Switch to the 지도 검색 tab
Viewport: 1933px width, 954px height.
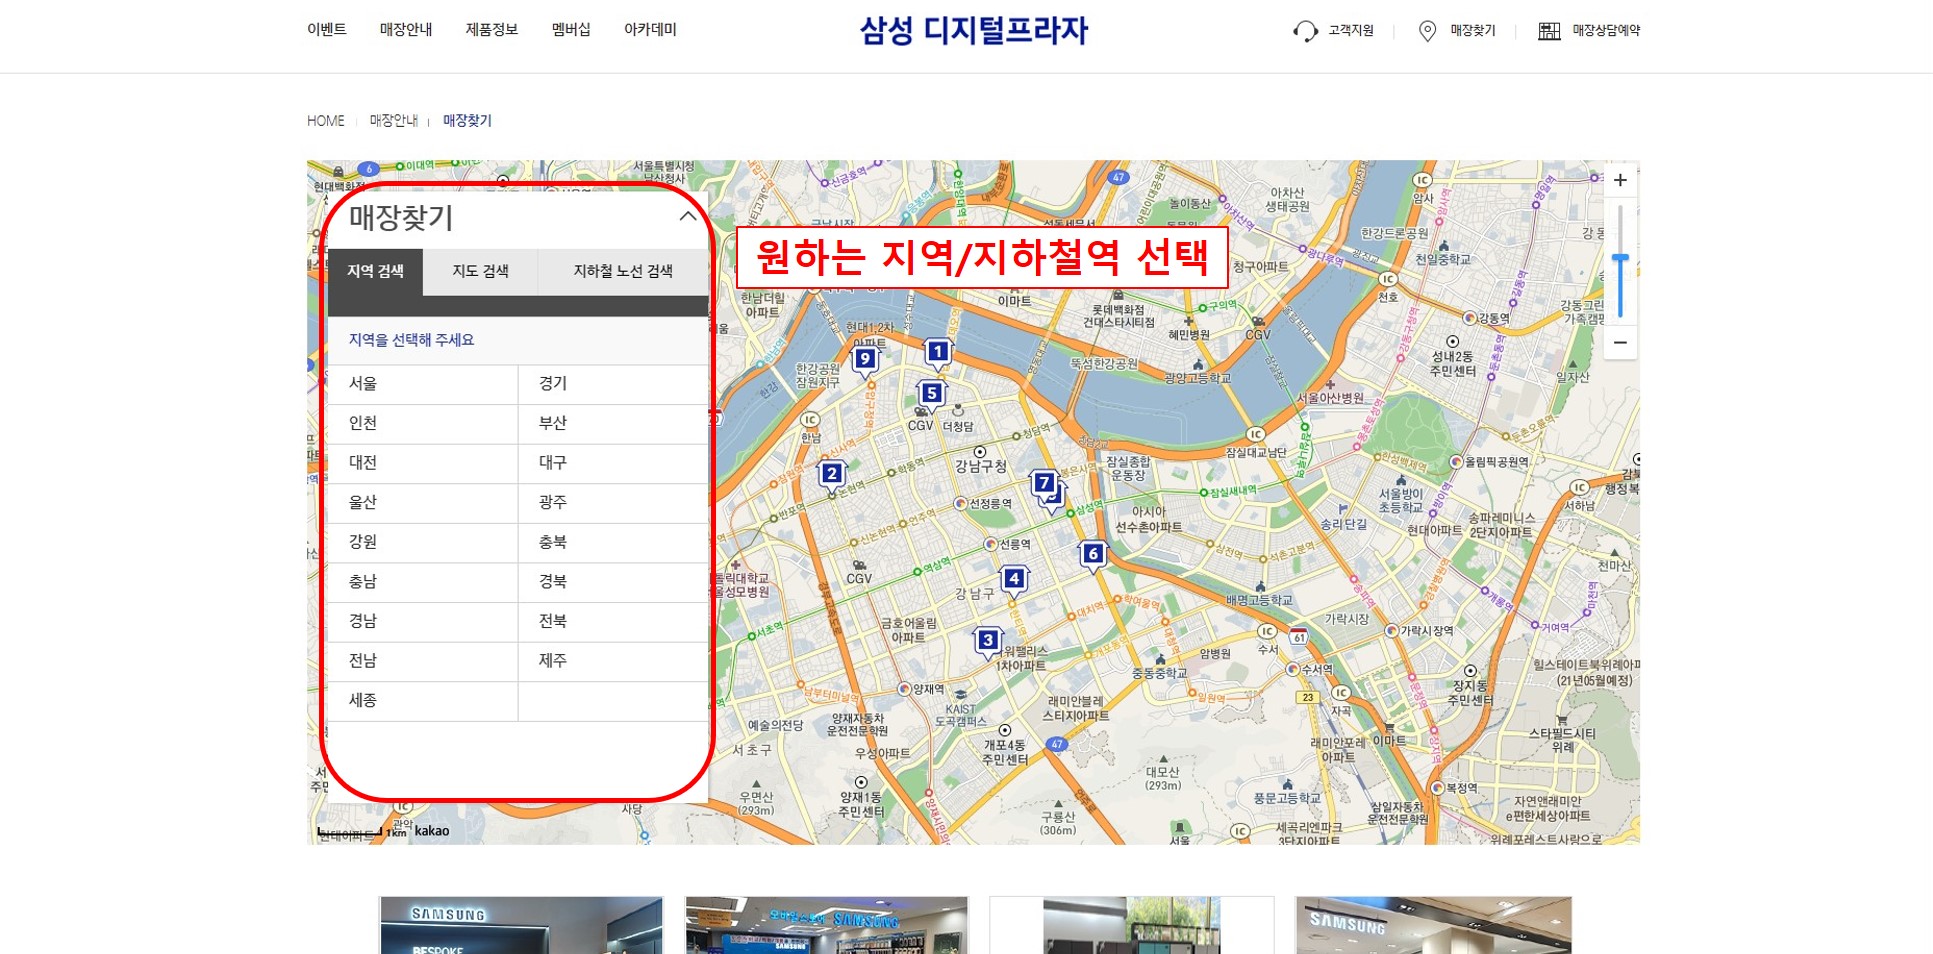pos(480,271)
